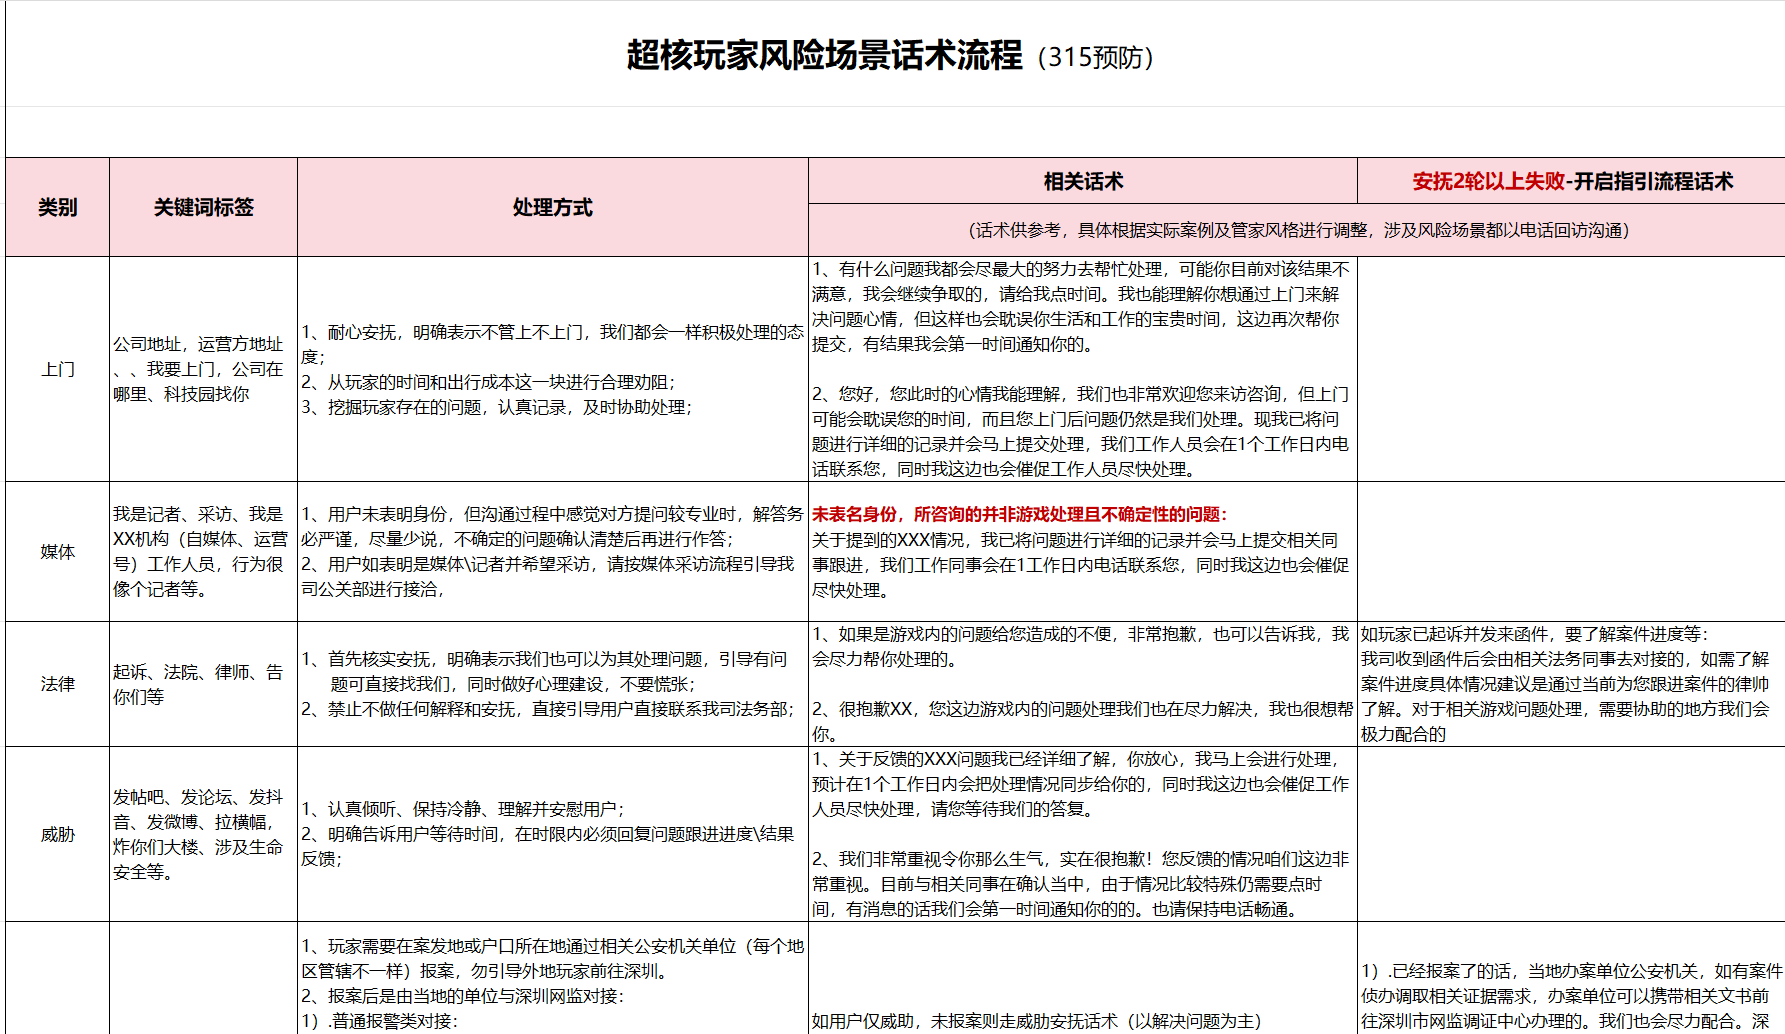The width and height of the screenshot is (1785, 1034).
Task: Select the 威胁 category cell
Action: [57, 834]
